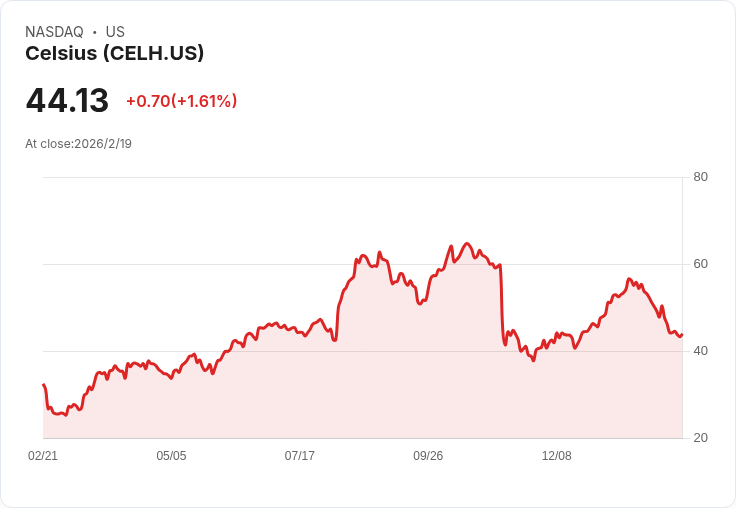Select the 05/05 date on x-axis
736x508 pixels.
coord(171,456)
